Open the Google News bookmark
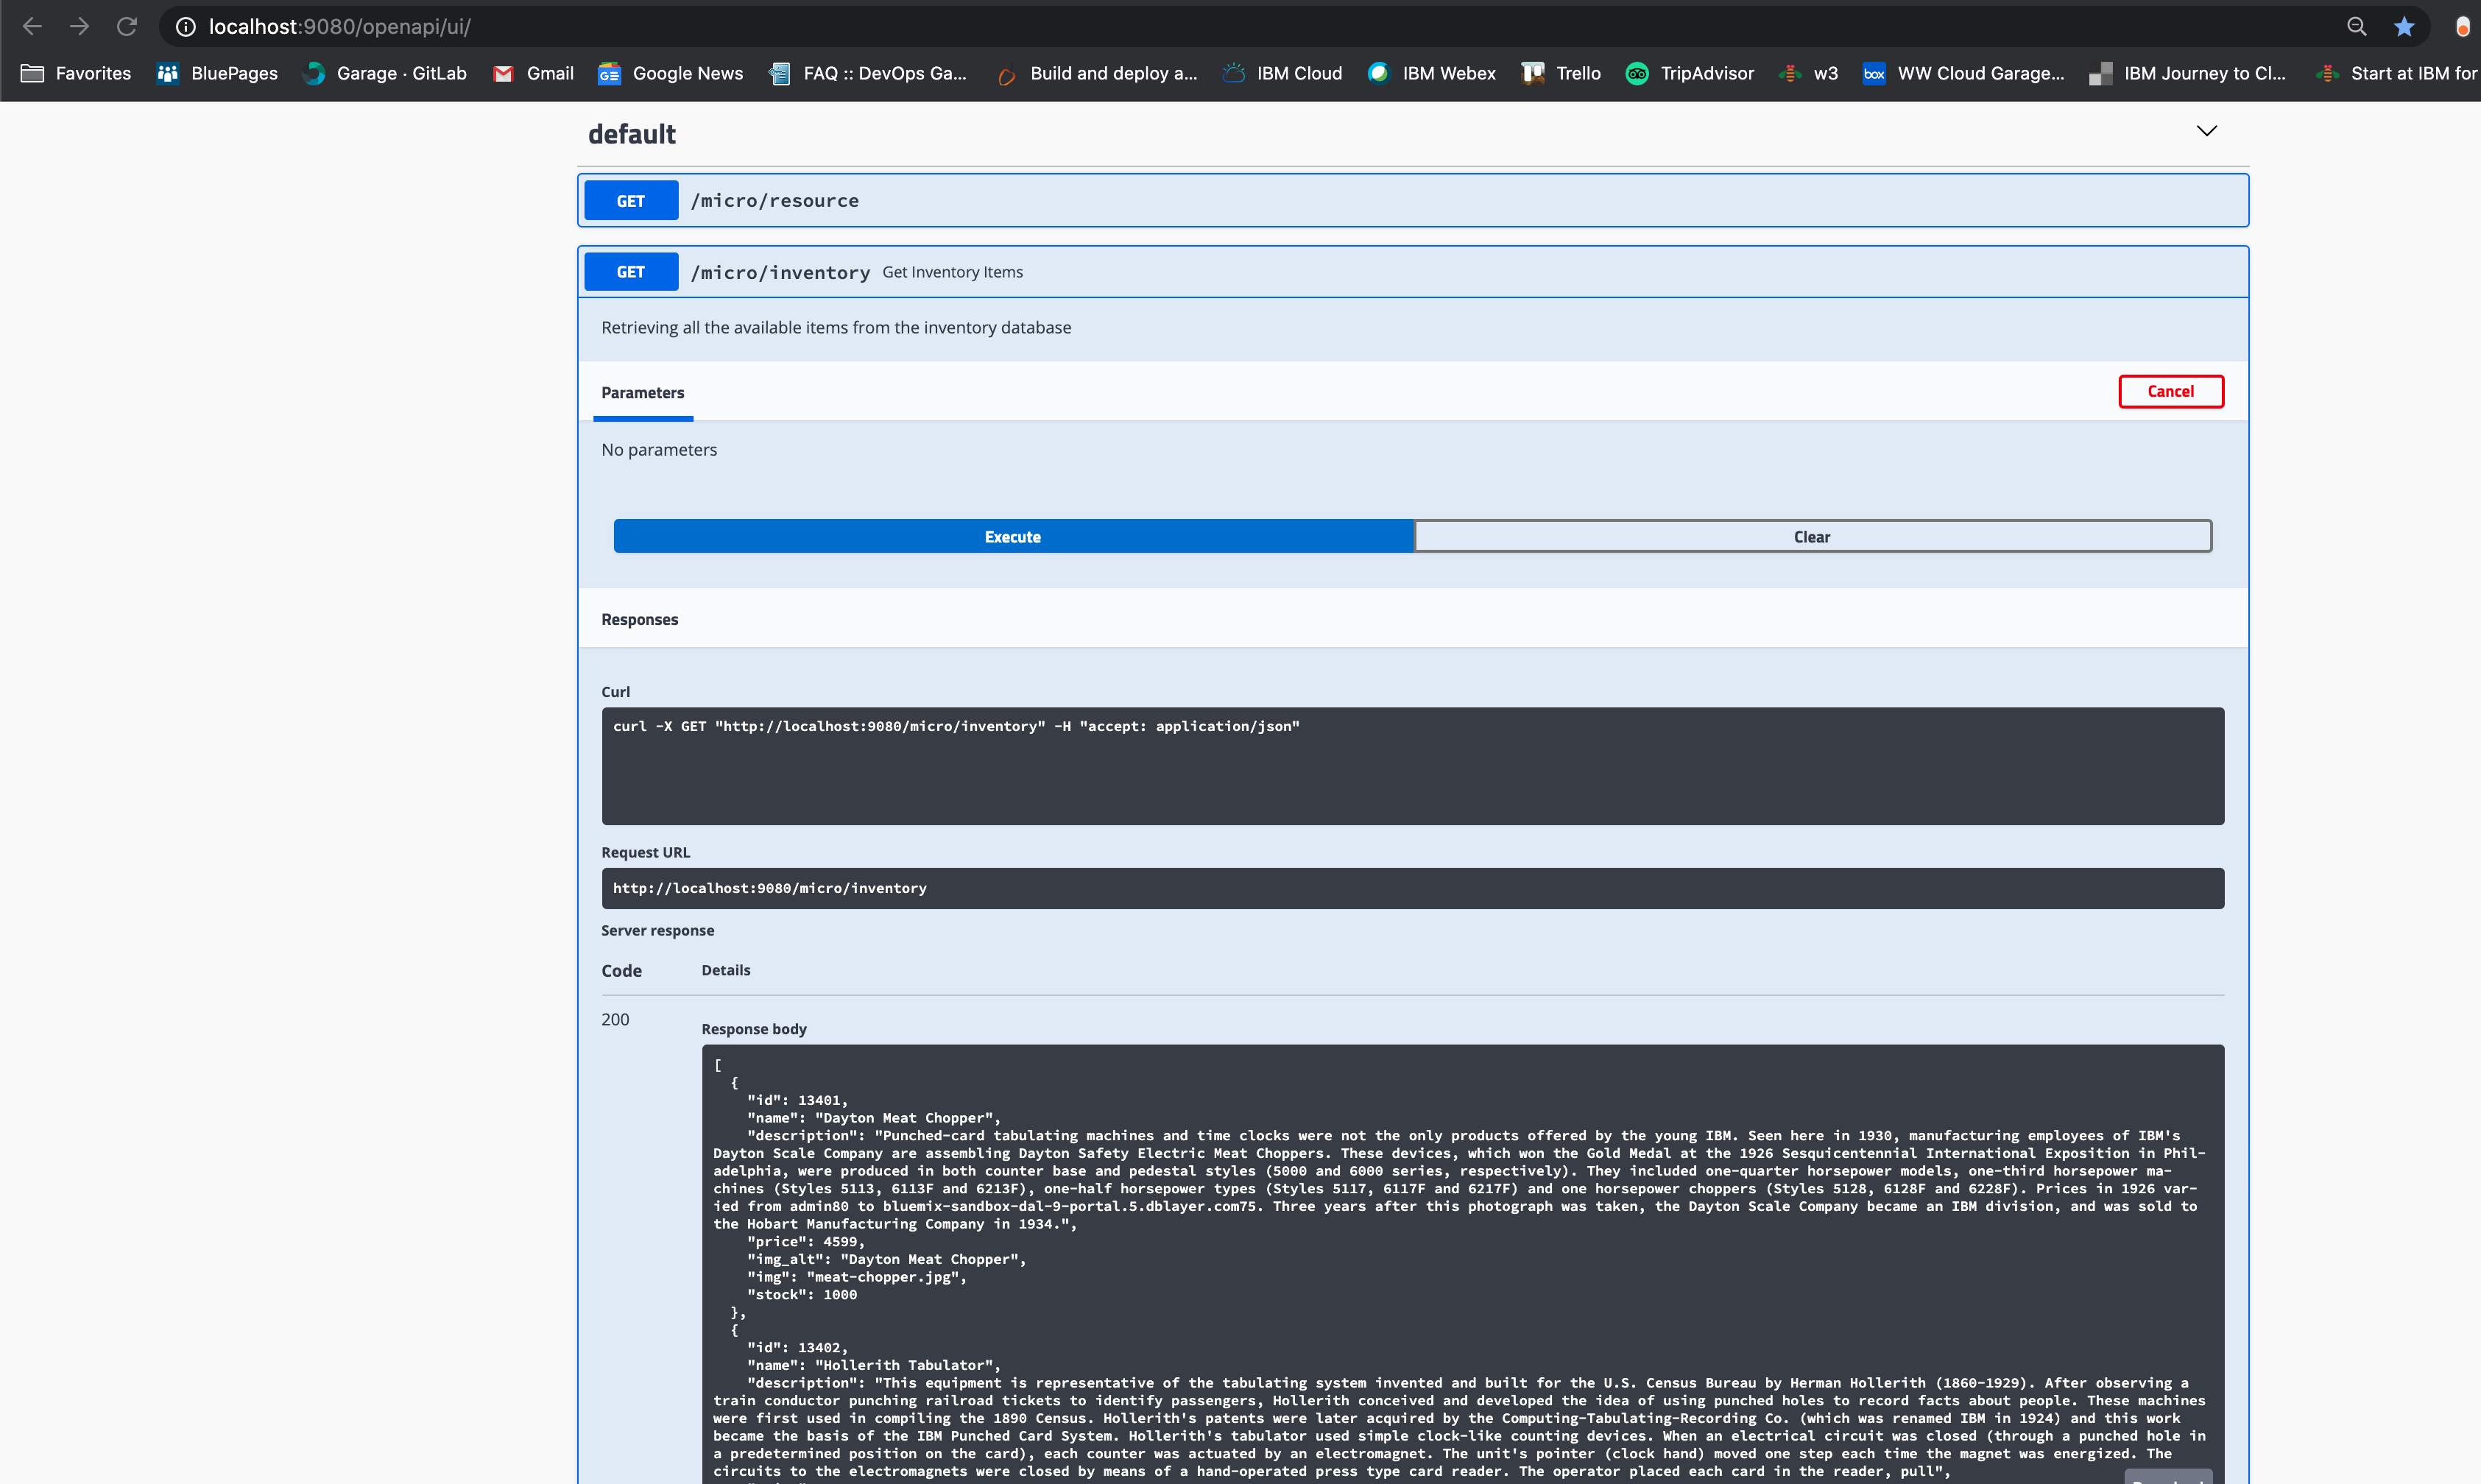The height and width of the screenshot is (1484, 2481). coord(671,73)
